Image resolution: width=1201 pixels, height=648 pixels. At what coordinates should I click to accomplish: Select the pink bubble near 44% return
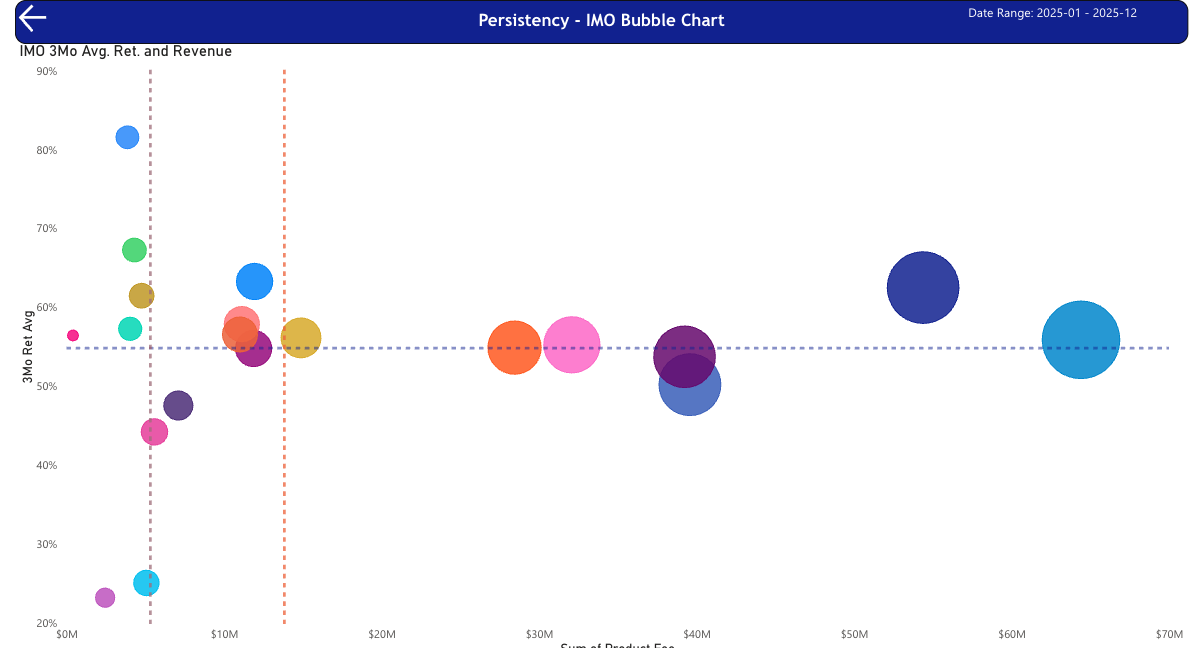pos(155,431)
